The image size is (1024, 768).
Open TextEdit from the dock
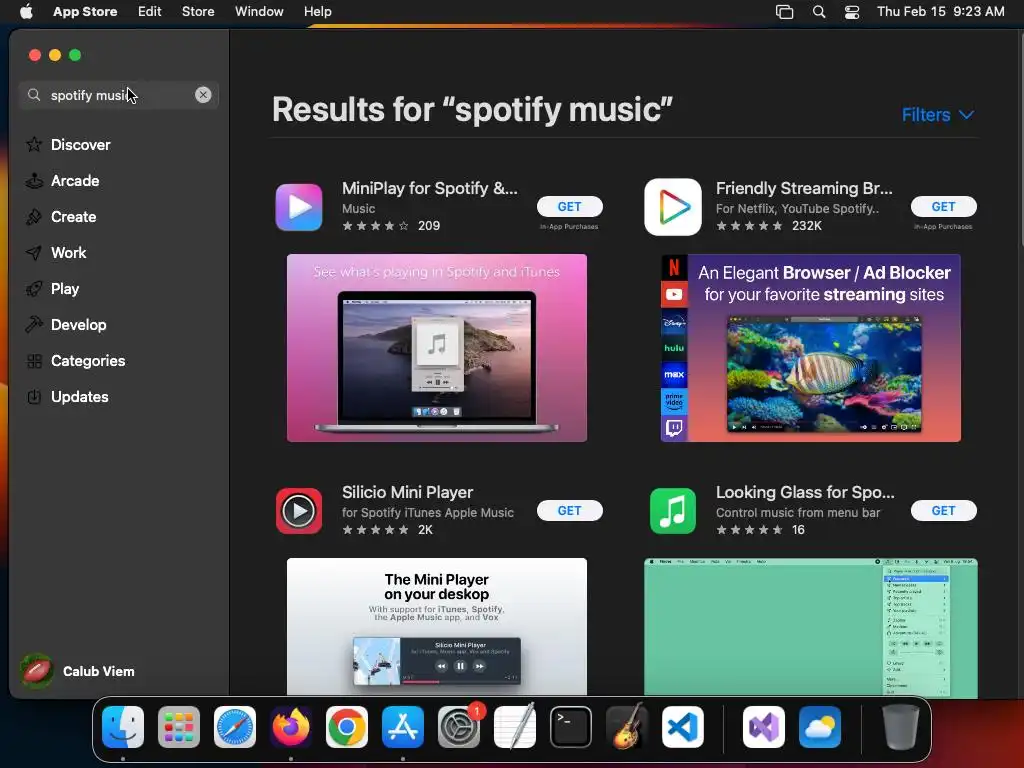(x=515, y=727)
